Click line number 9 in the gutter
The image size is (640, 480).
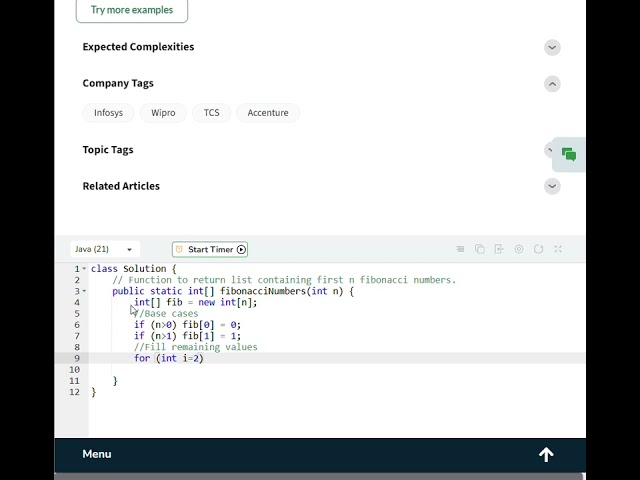pos(77,358)
